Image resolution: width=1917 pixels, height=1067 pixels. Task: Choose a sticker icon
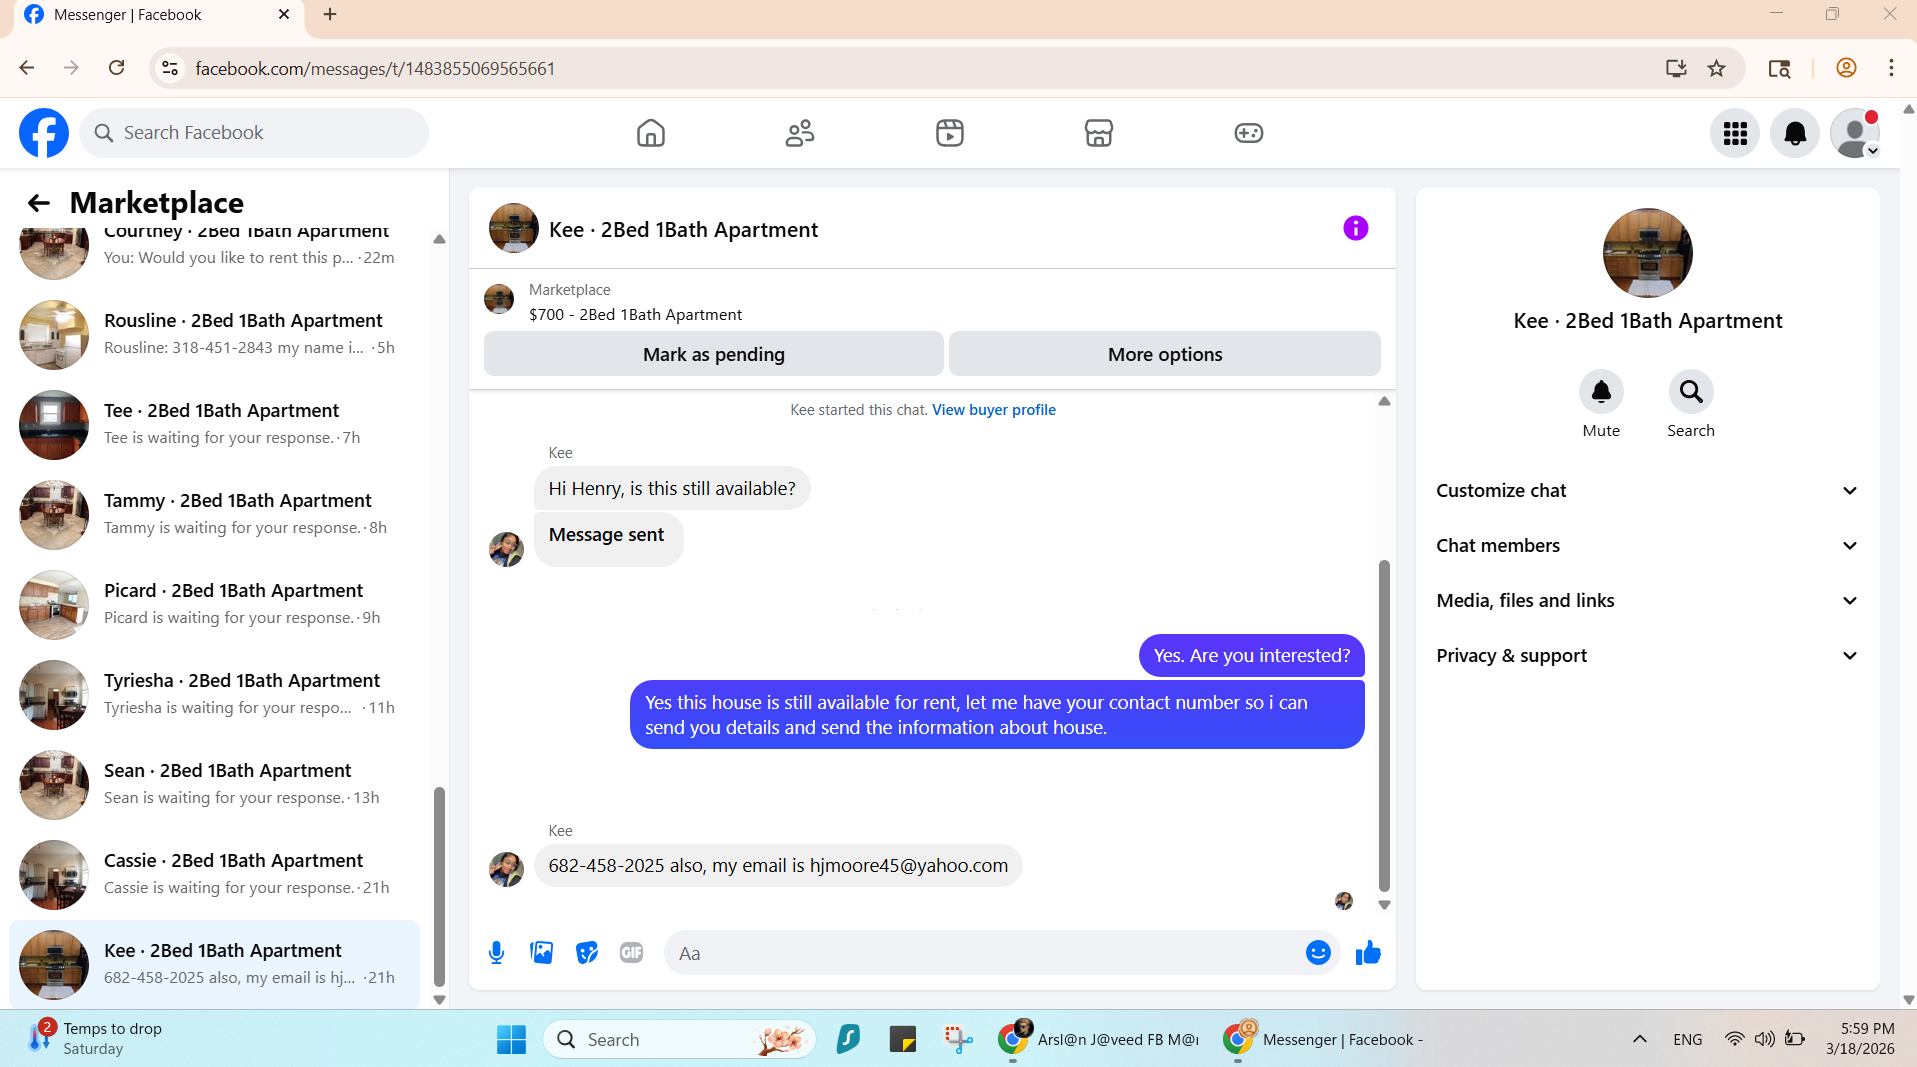587,953
